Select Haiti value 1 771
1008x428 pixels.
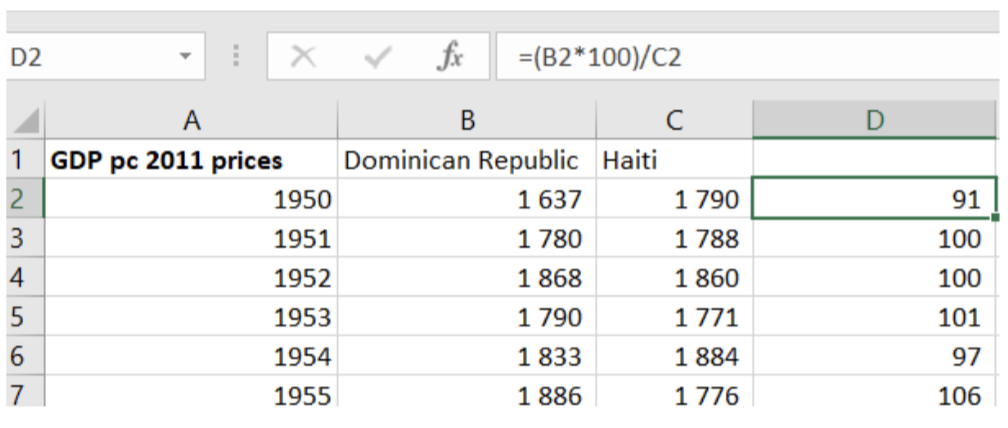674,317
